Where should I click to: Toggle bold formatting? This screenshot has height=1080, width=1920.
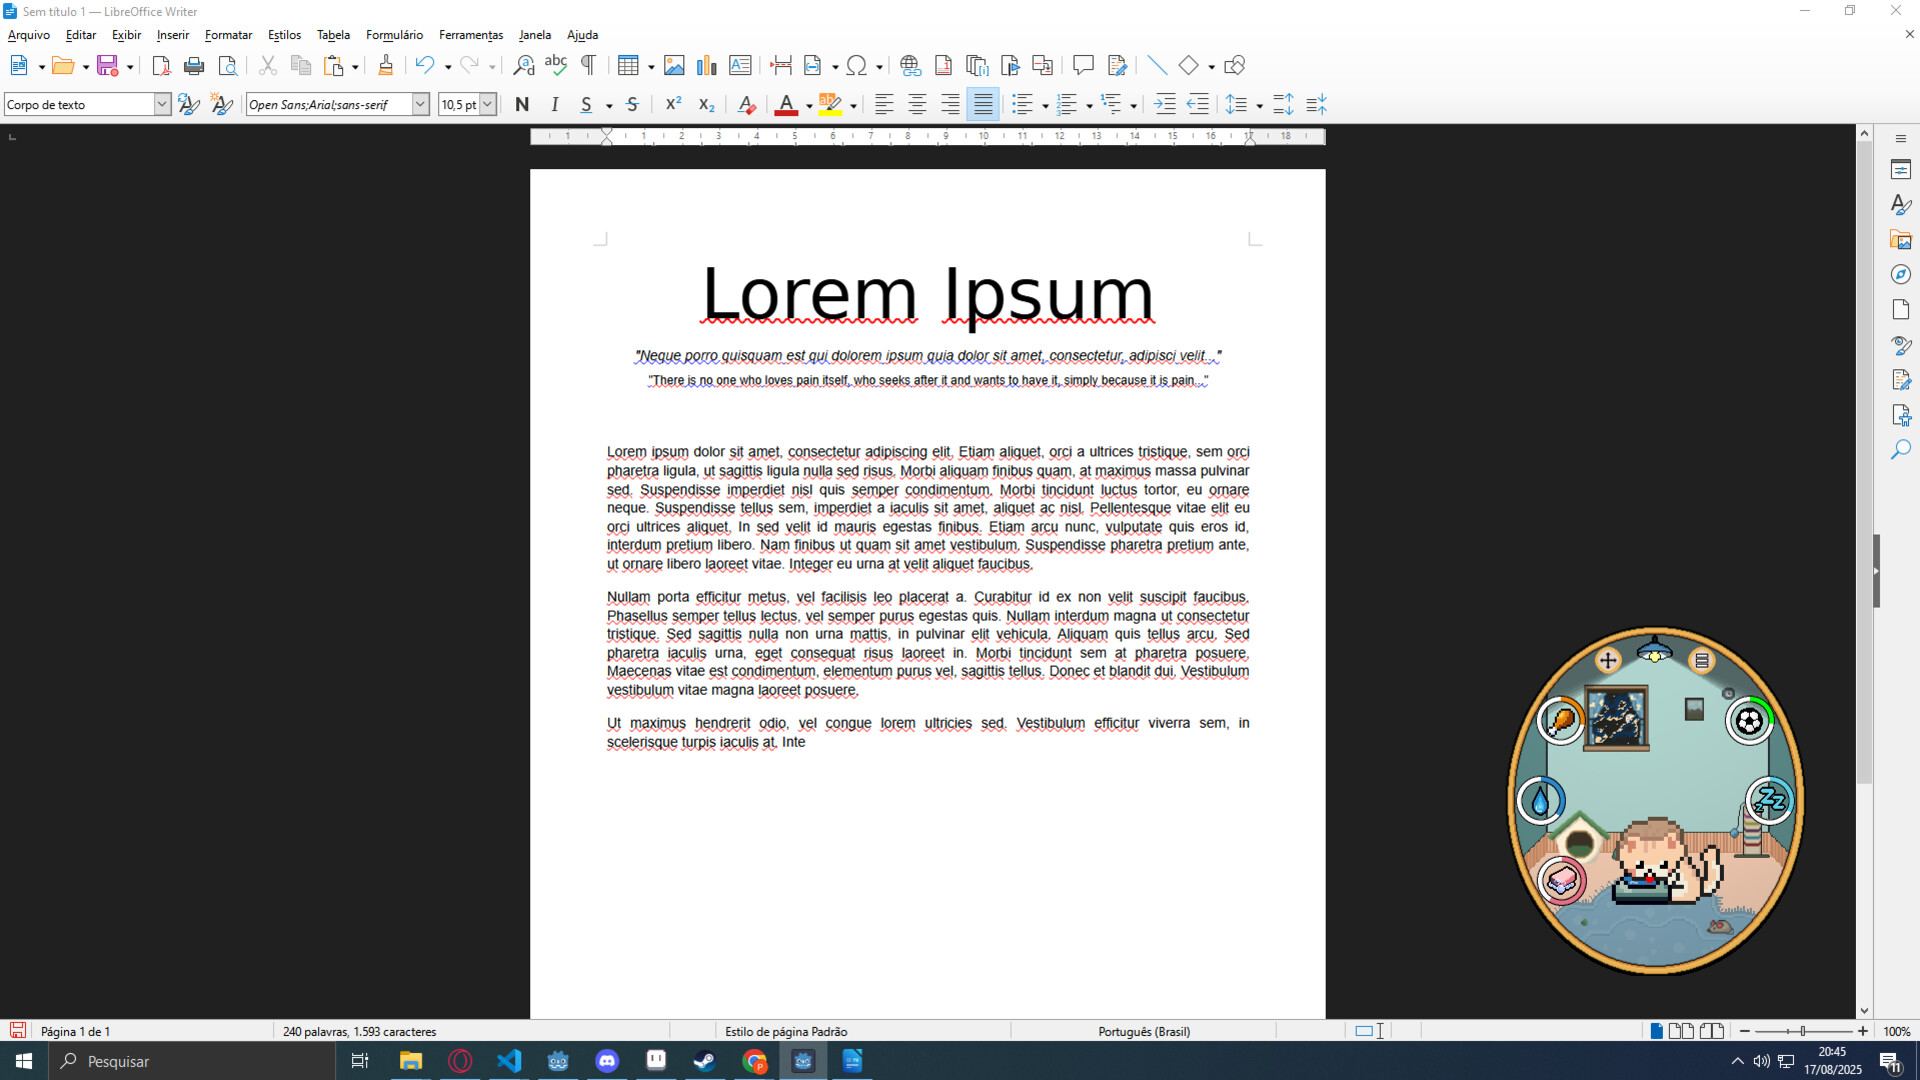pos(521,104)
